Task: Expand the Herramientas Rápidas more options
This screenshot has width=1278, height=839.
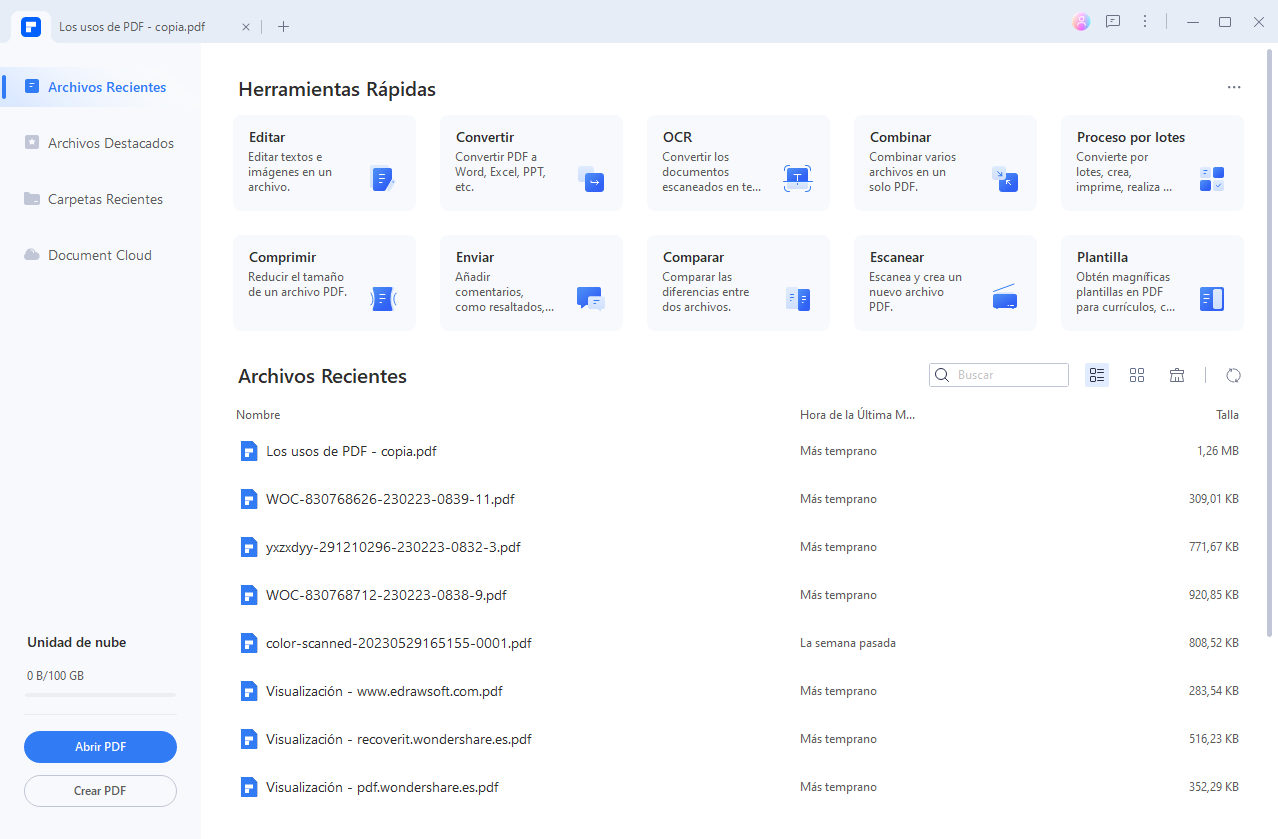Action: tap(1234, 88)
